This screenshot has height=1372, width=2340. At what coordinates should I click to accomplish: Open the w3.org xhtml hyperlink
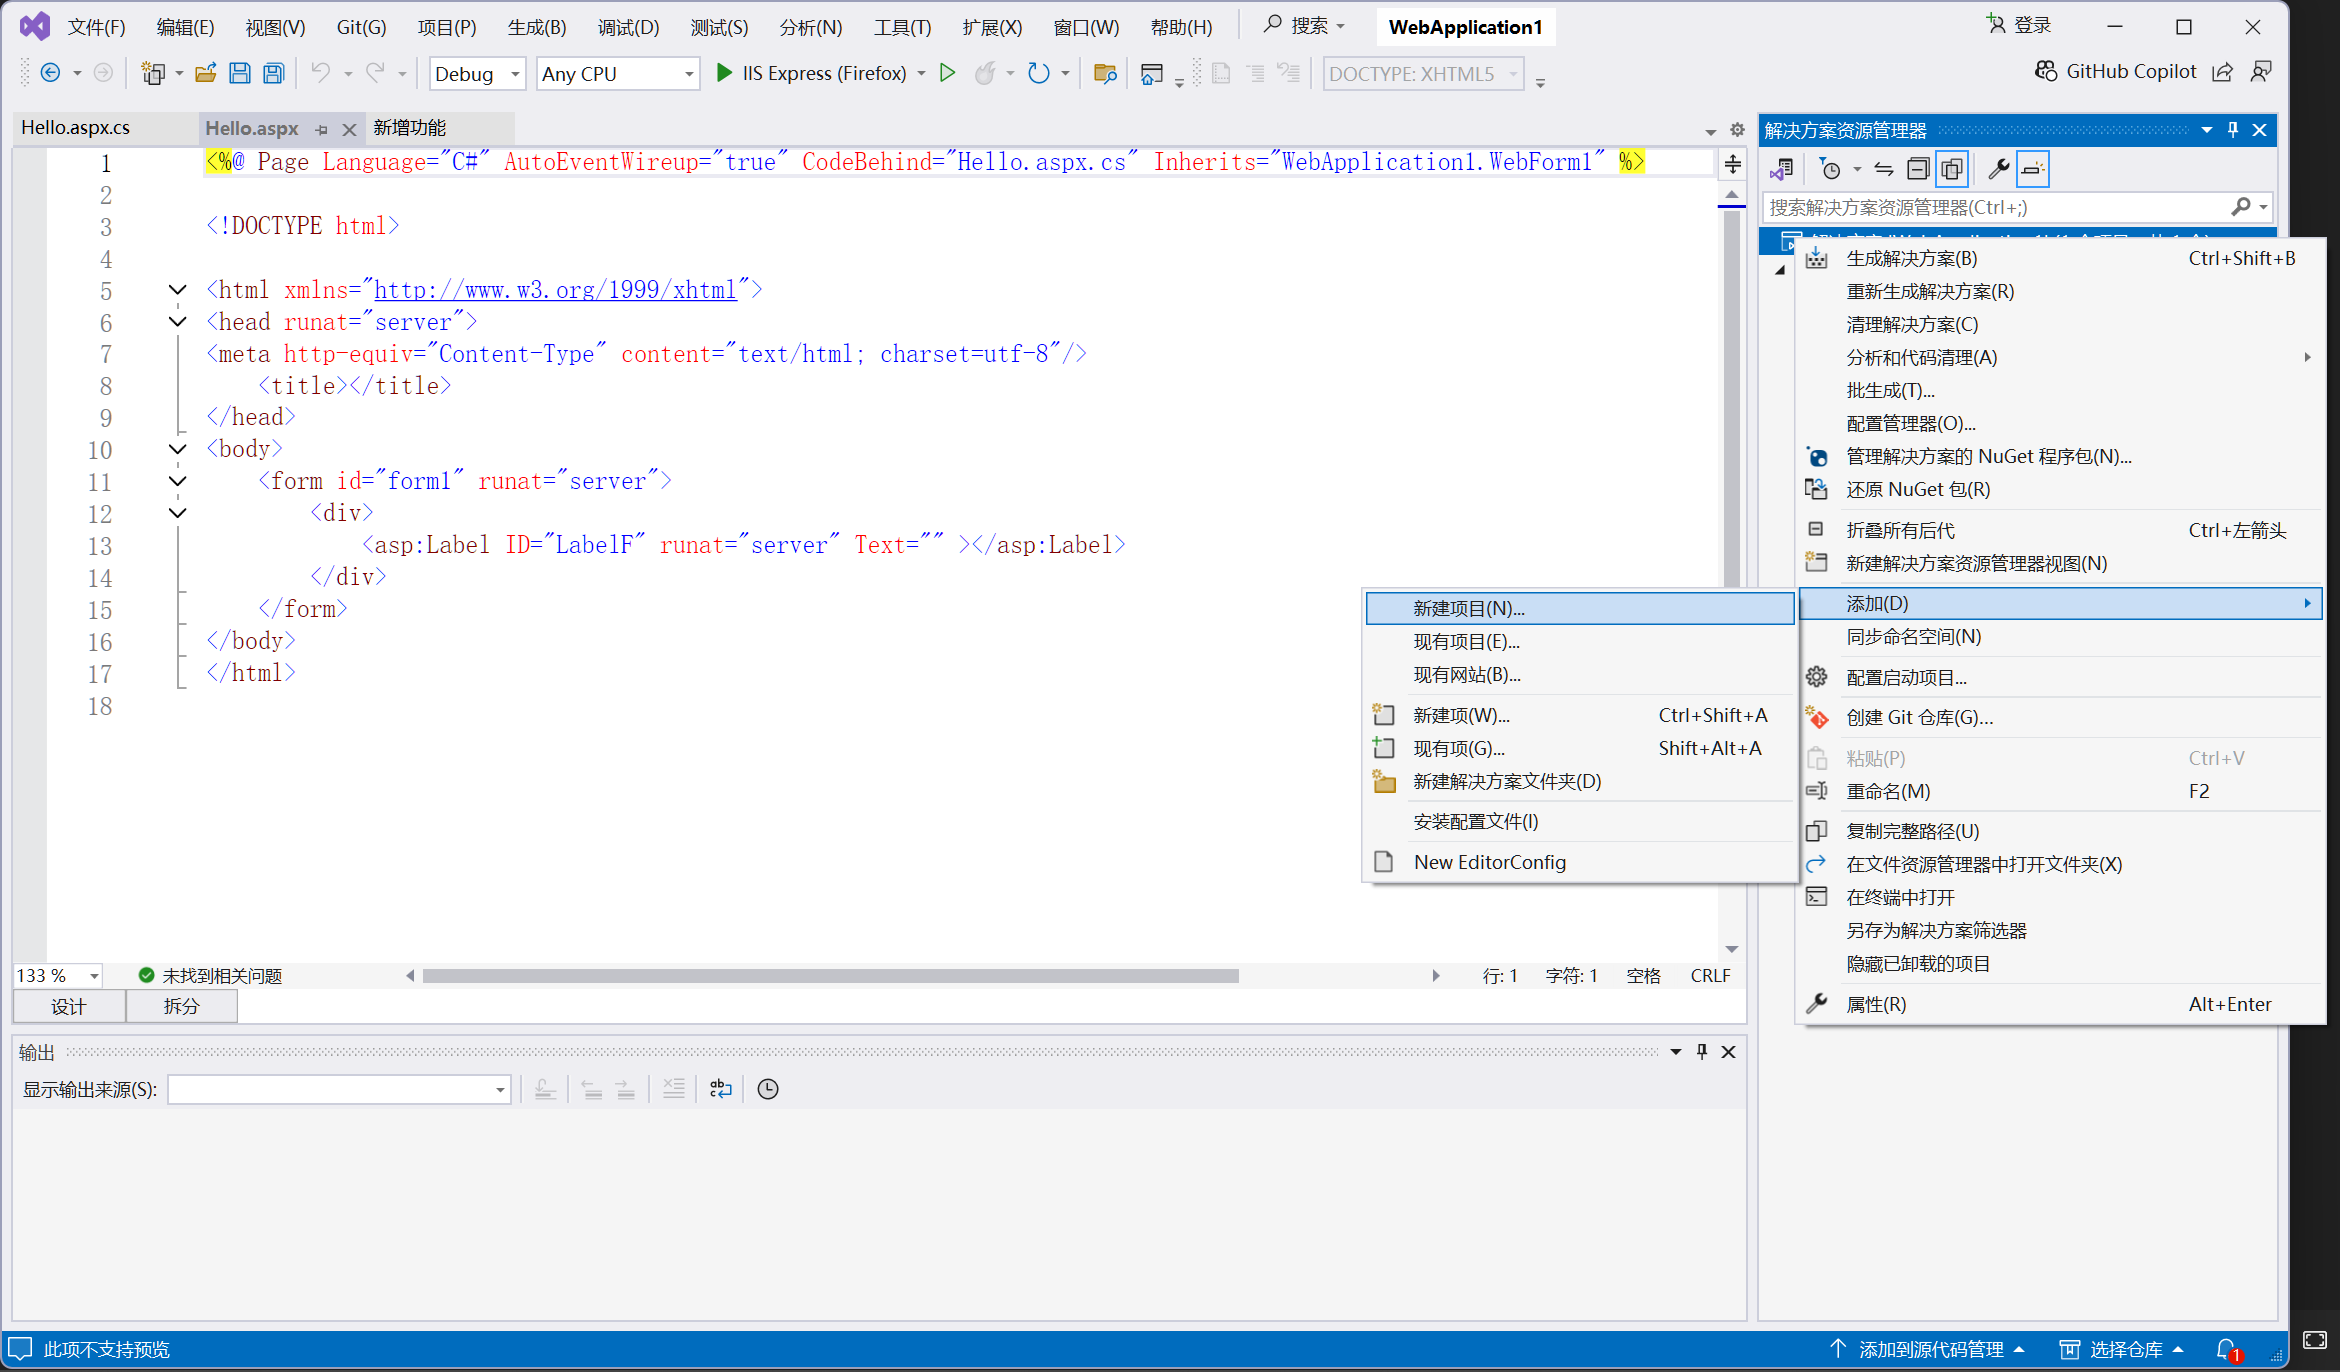coord(555,290)
